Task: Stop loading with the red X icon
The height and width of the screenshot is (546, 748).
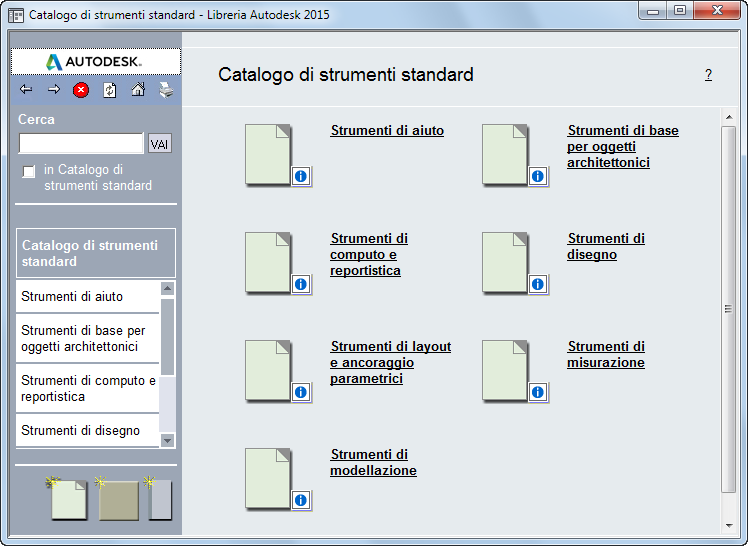Action: pos(81,90)
